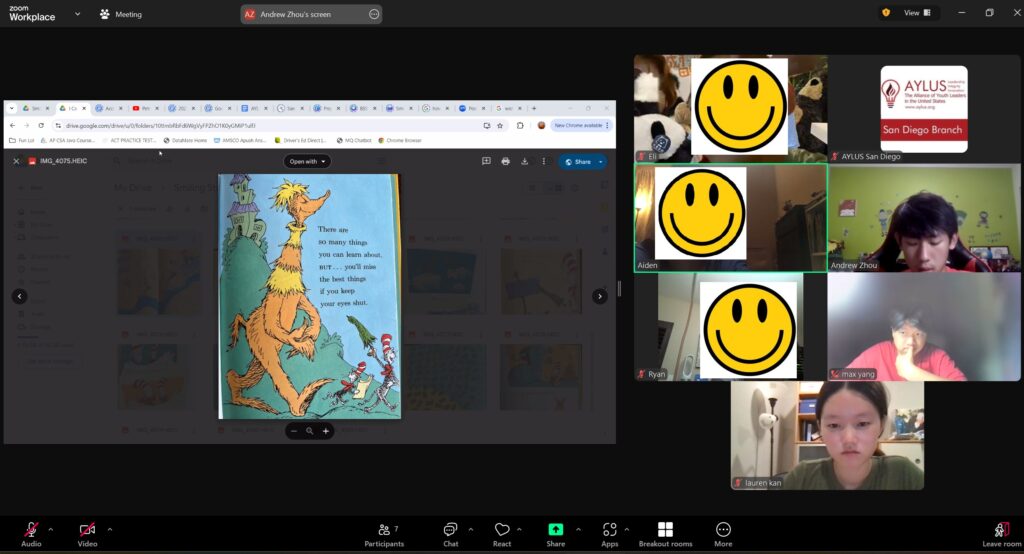
Task: Open the Chat panel
Action: [451, 534]
